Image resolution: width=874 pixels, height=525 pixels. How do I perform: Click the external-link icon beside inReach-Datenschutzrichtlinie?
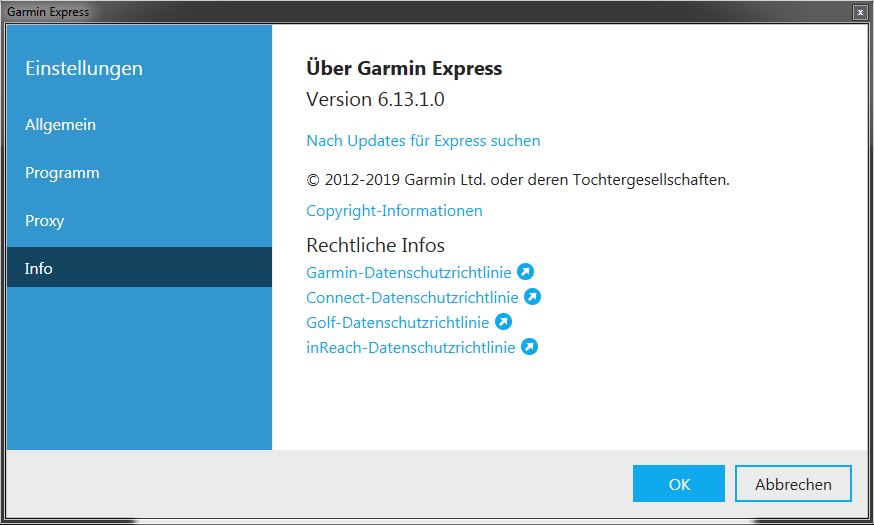click(x=530, y=347)
